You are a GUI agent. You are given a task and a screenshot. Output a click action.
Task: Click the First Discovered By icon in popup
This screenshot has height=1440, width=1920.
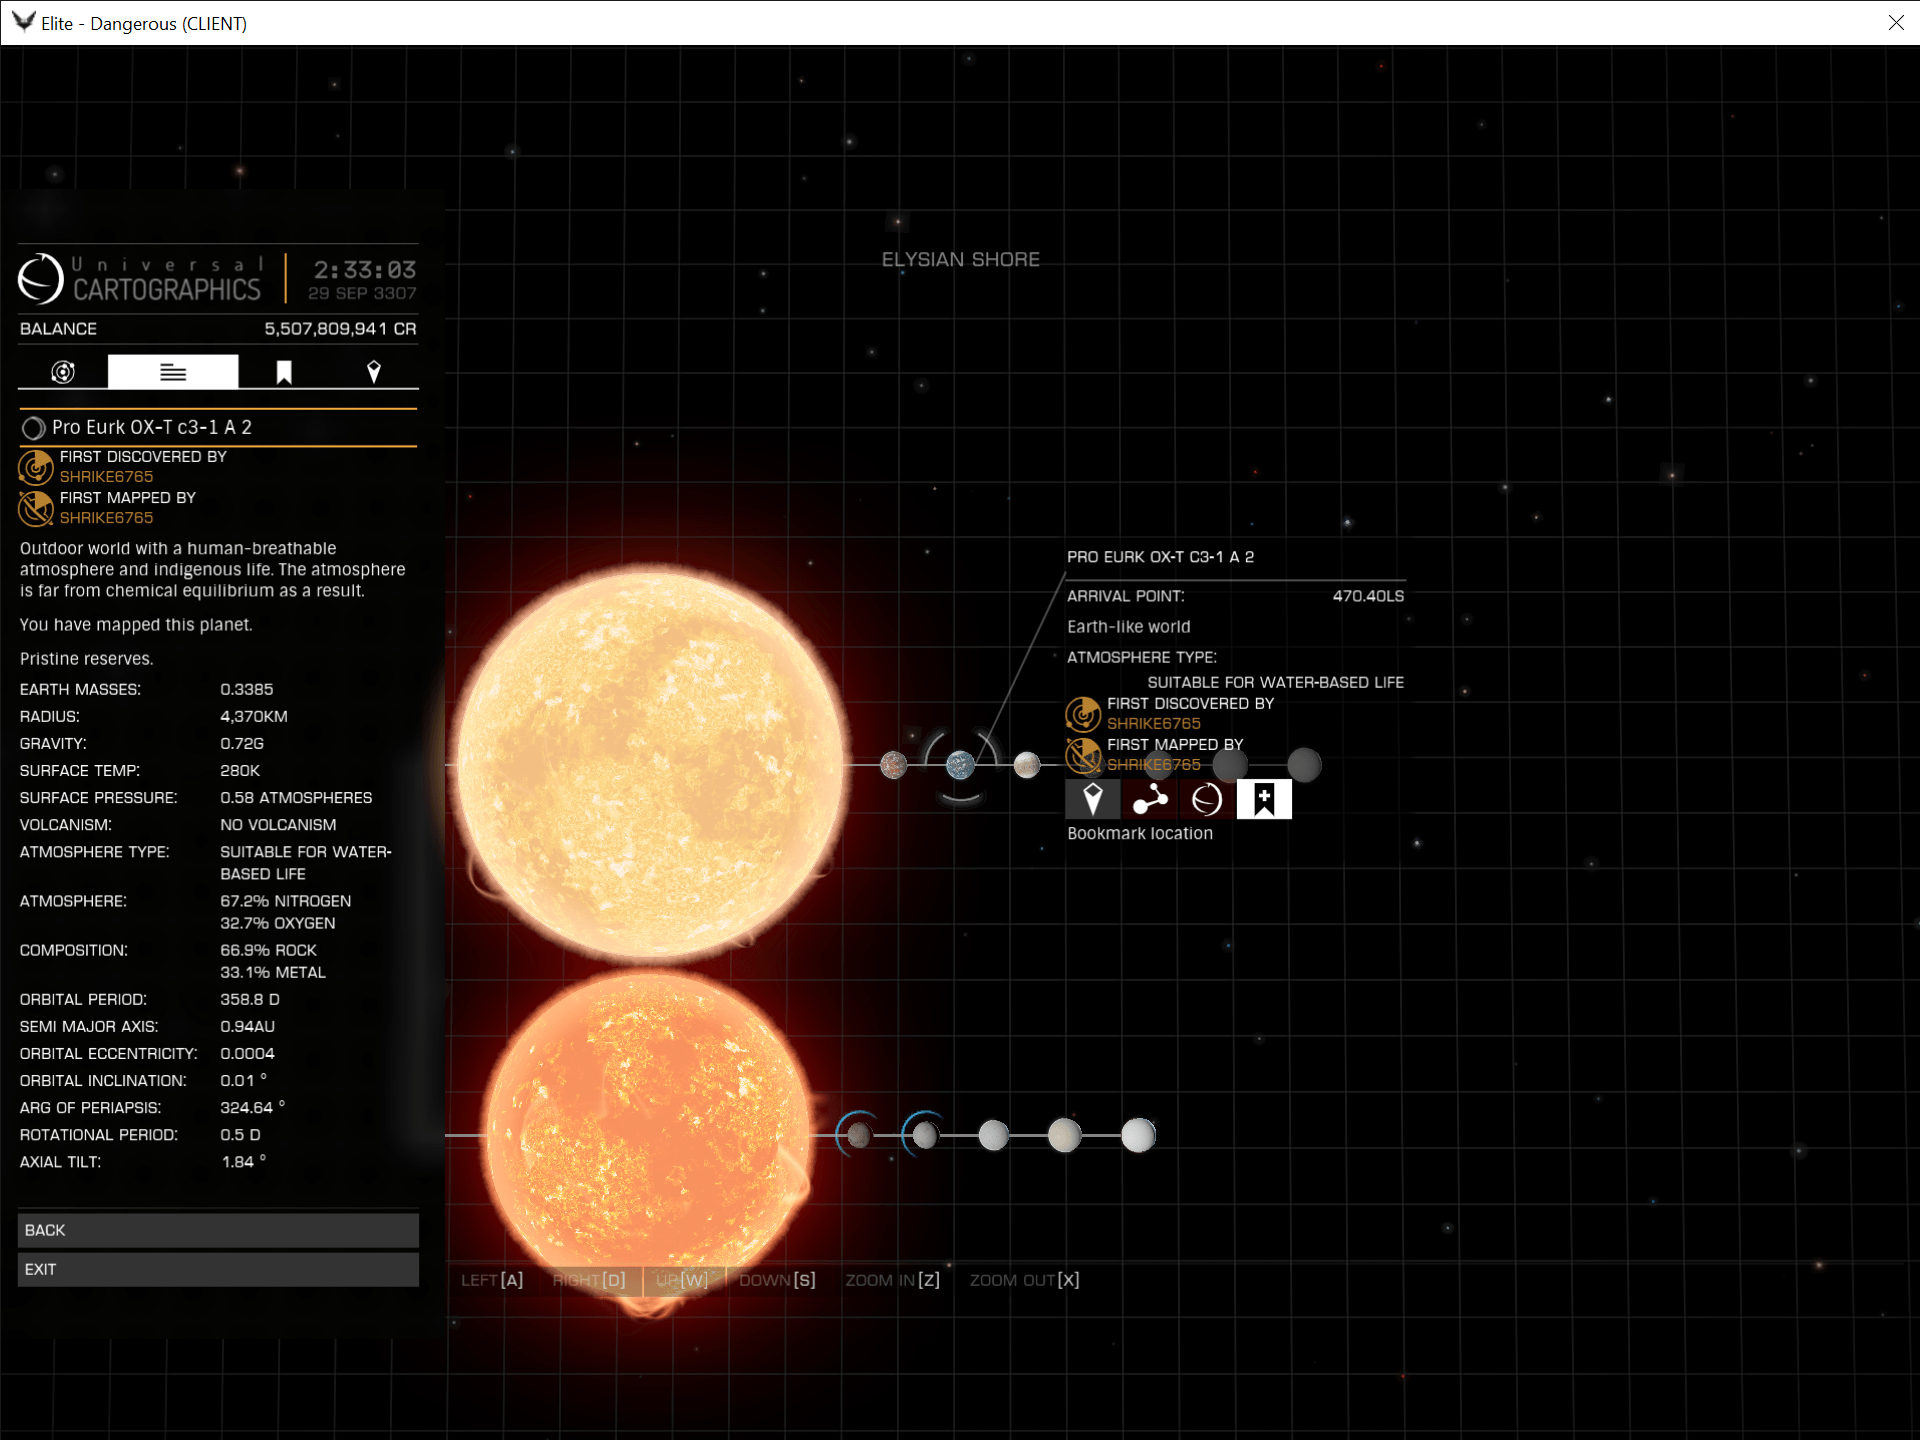1083,714
